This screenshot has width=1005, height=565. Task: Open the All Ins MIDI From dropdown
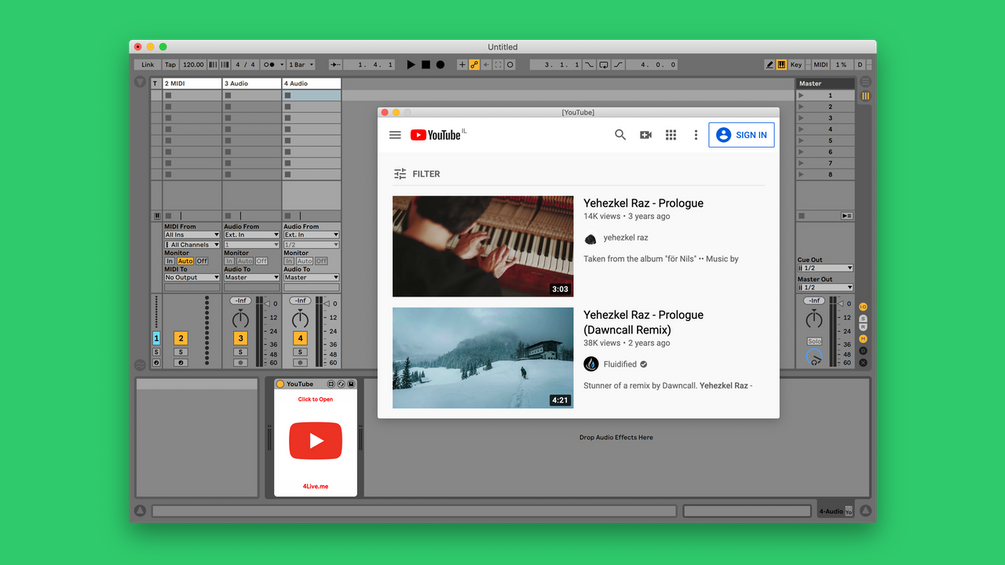pos(192,235)
